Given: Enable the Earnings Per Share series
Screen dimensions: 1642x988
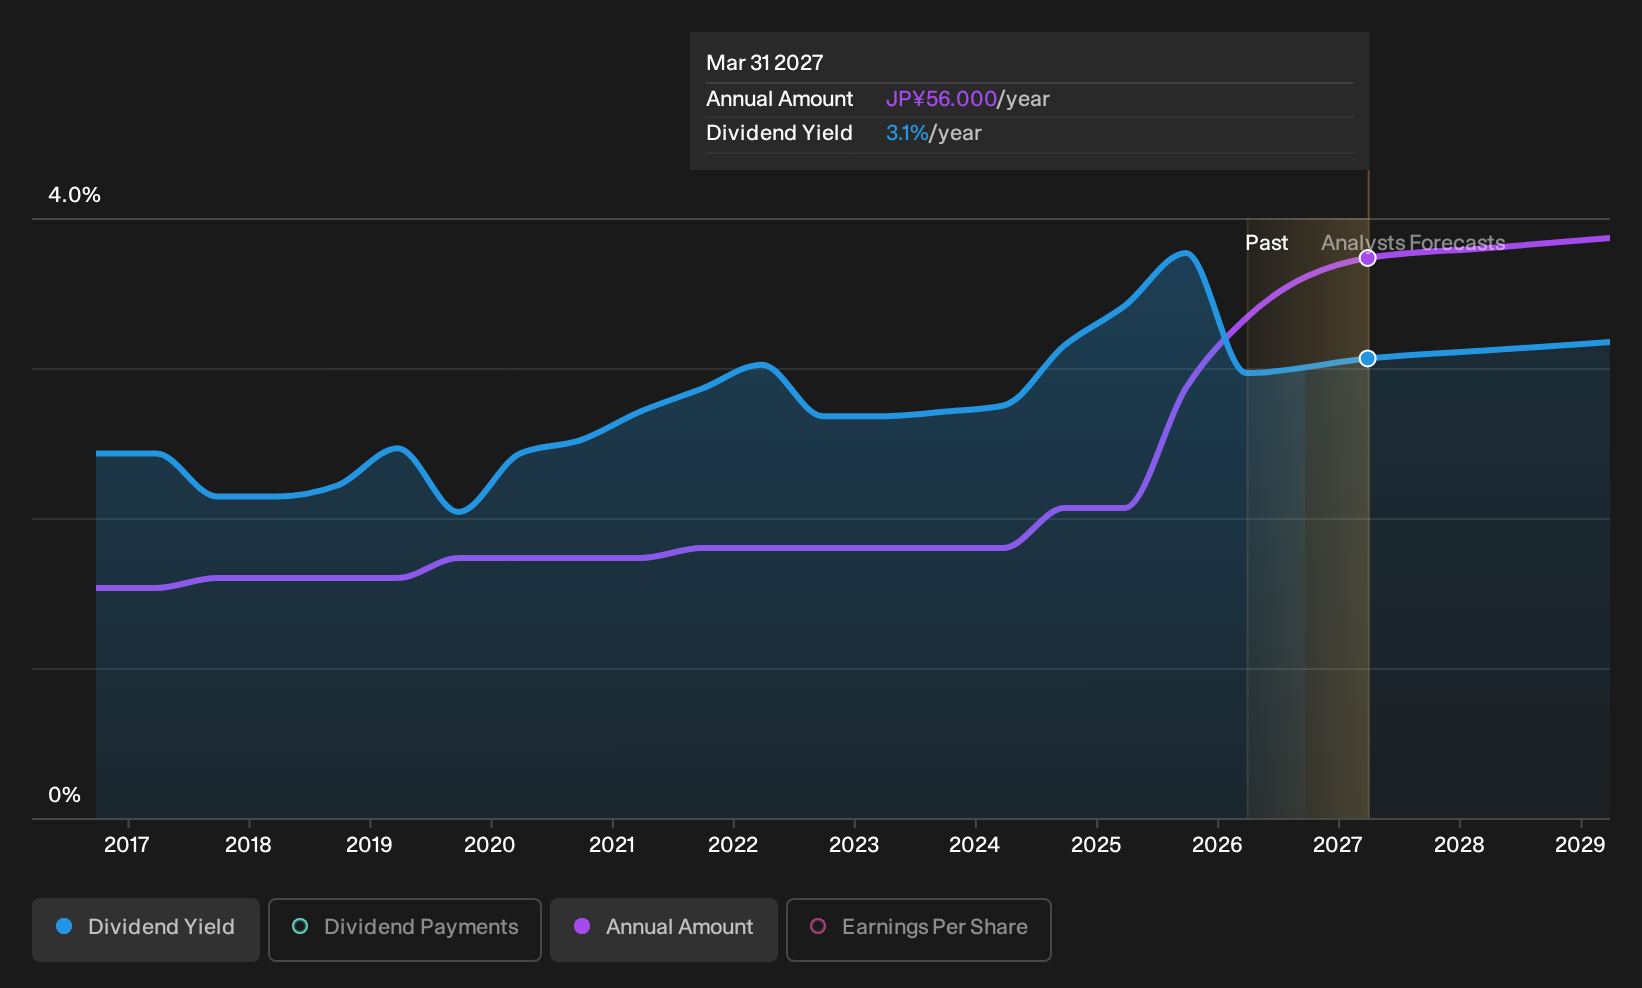Looking at the screenshot, I should [x=919, y=930].
